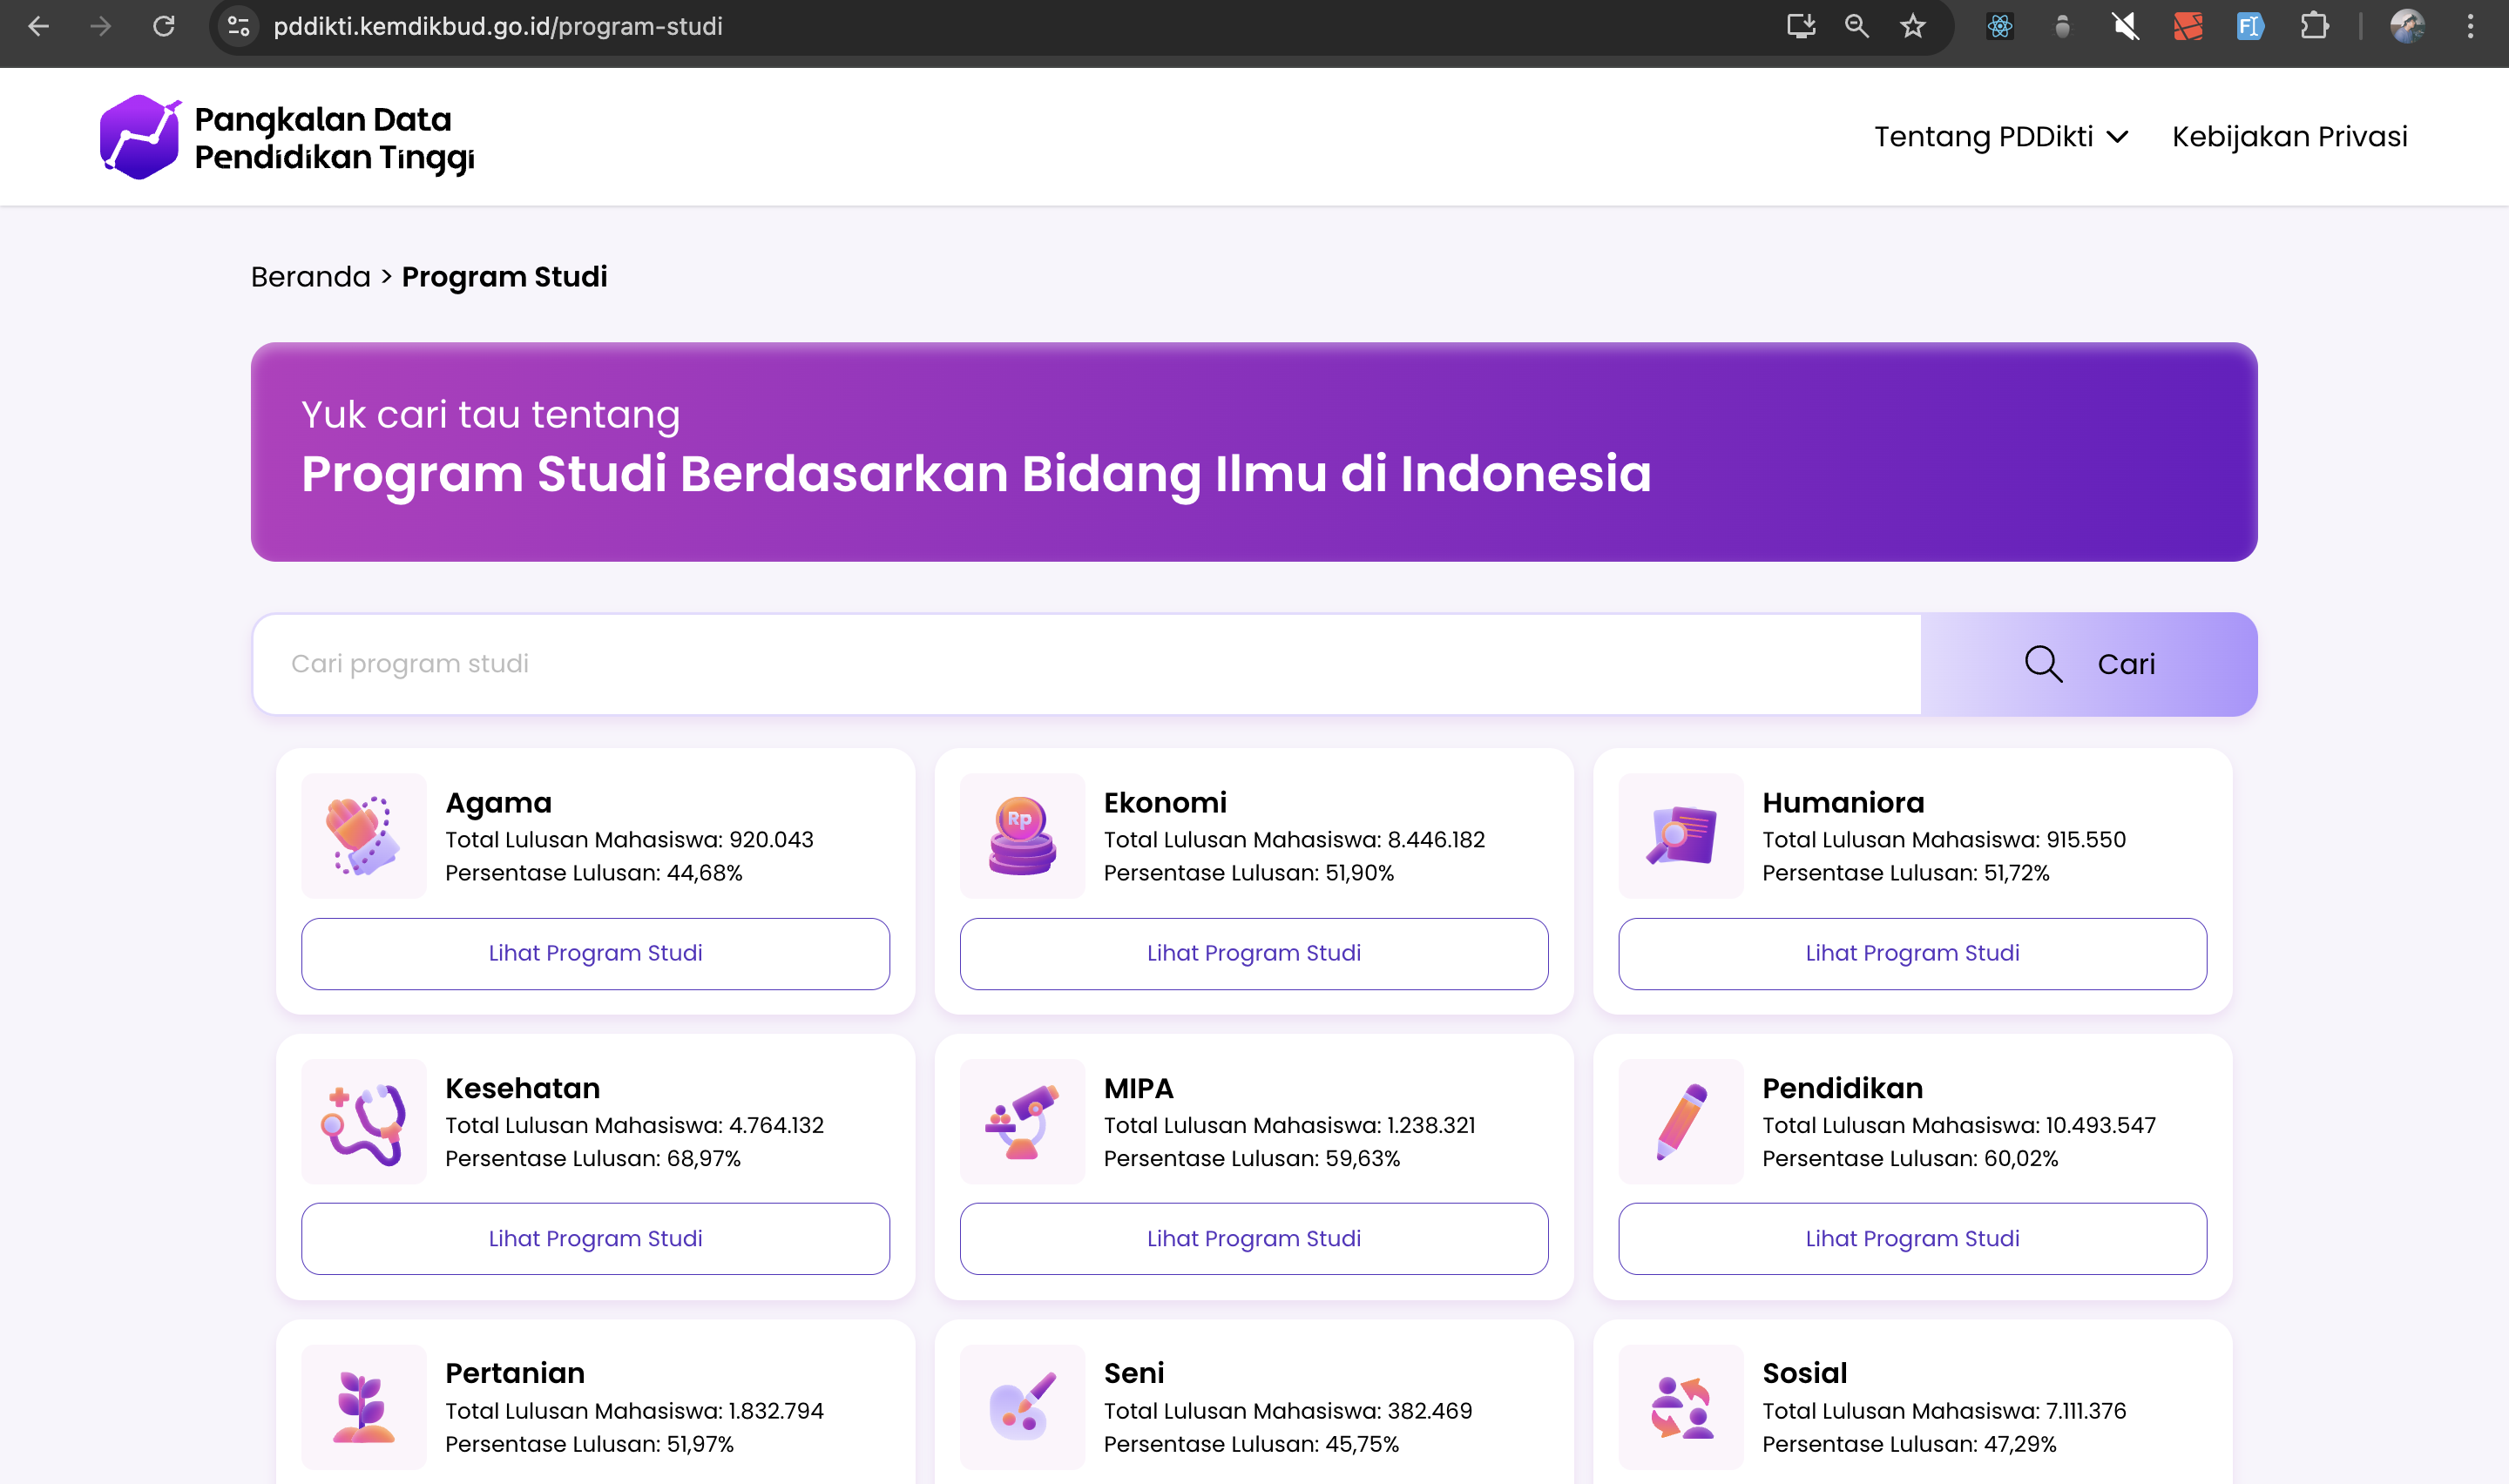Click the Ekonomi coin icon
The image size is (2509, 1484).
click(1022, 836)
